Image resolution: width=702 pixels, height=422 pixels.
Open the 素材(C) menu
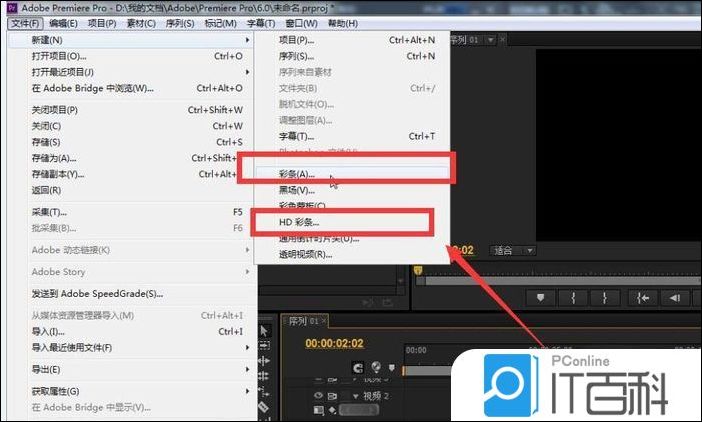click(x=141, y=23)
